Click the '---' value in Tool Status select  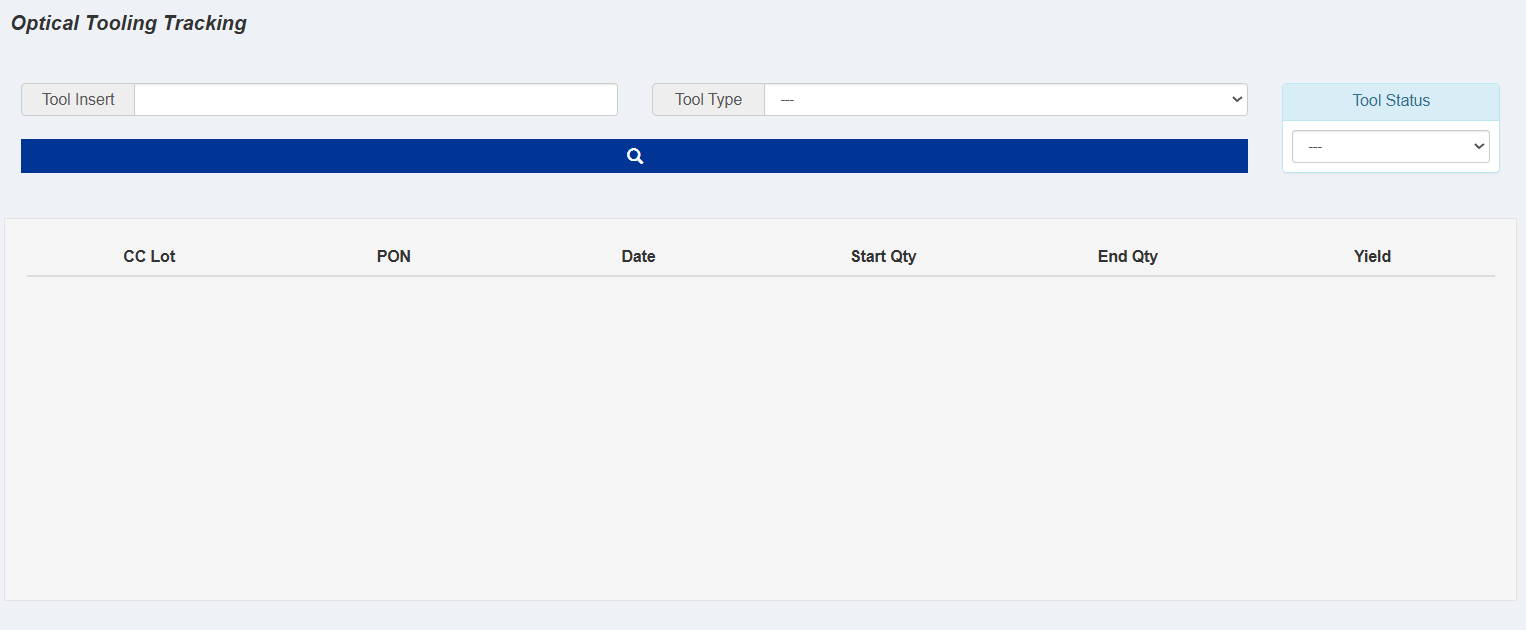click(x=1315, y=147)
